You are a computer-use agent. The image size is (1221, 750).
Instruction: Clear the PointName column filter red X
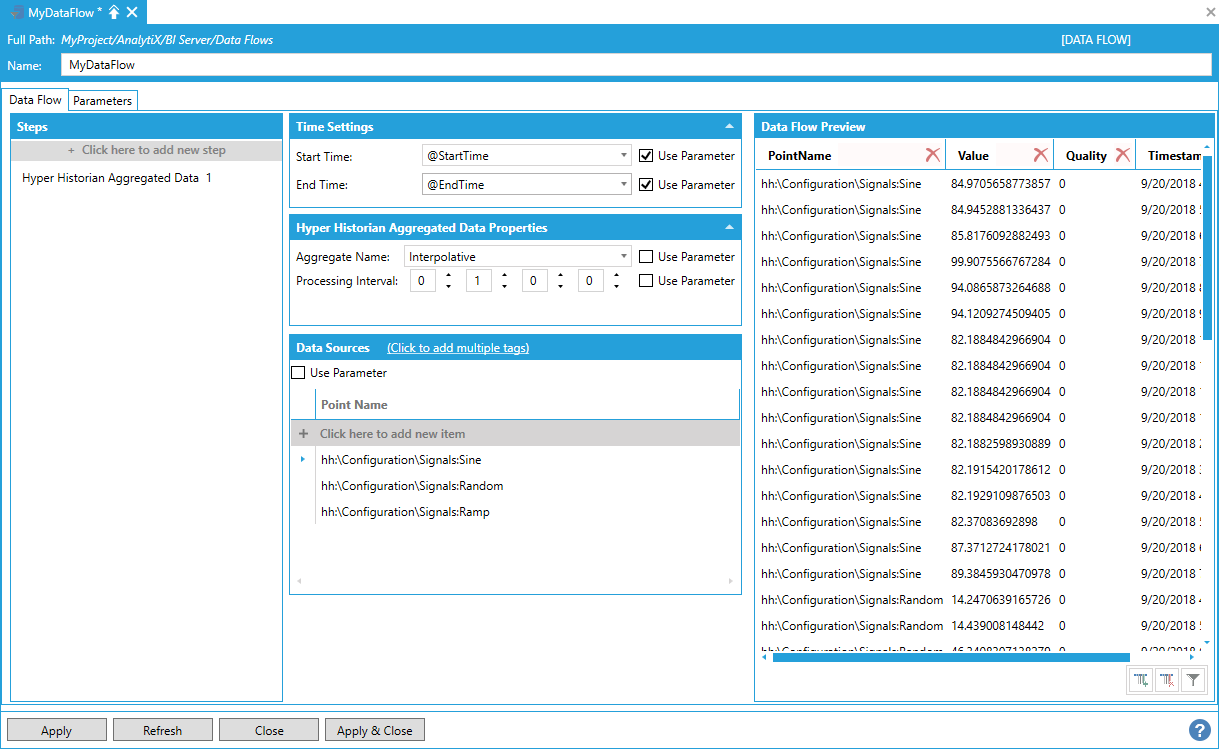pyautogui.click(x=932, y=155)
